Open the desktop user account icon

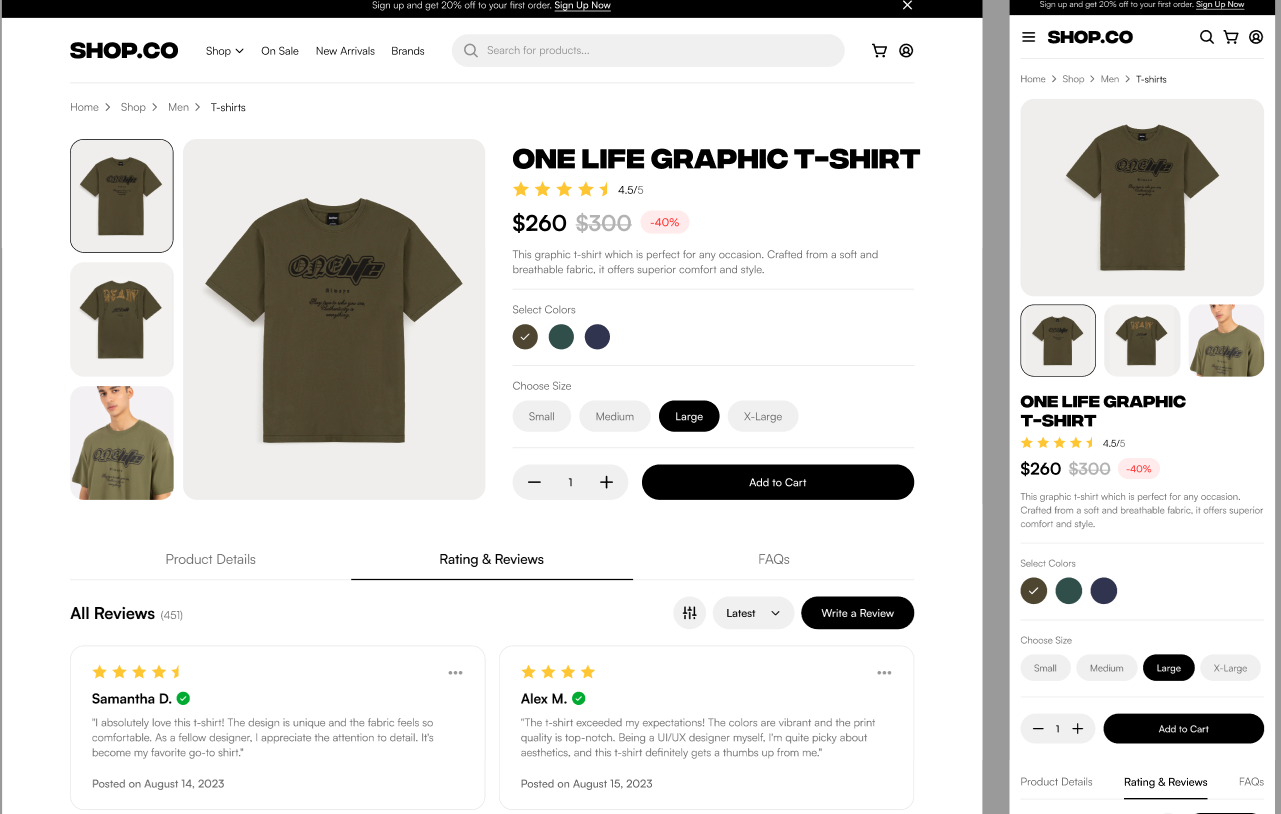click(x=906, y=51)
